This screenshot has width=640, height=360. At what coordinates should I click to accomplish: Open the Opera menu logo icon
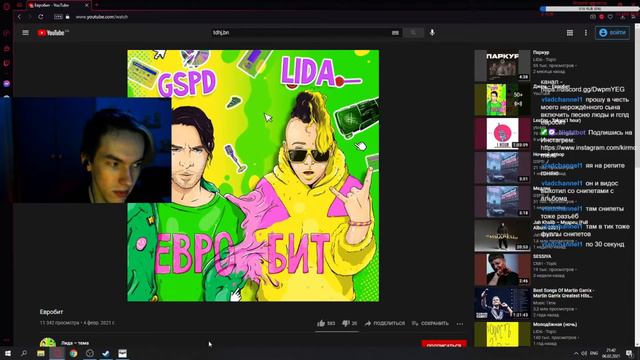pyautogui.click(x=6, y=6)
